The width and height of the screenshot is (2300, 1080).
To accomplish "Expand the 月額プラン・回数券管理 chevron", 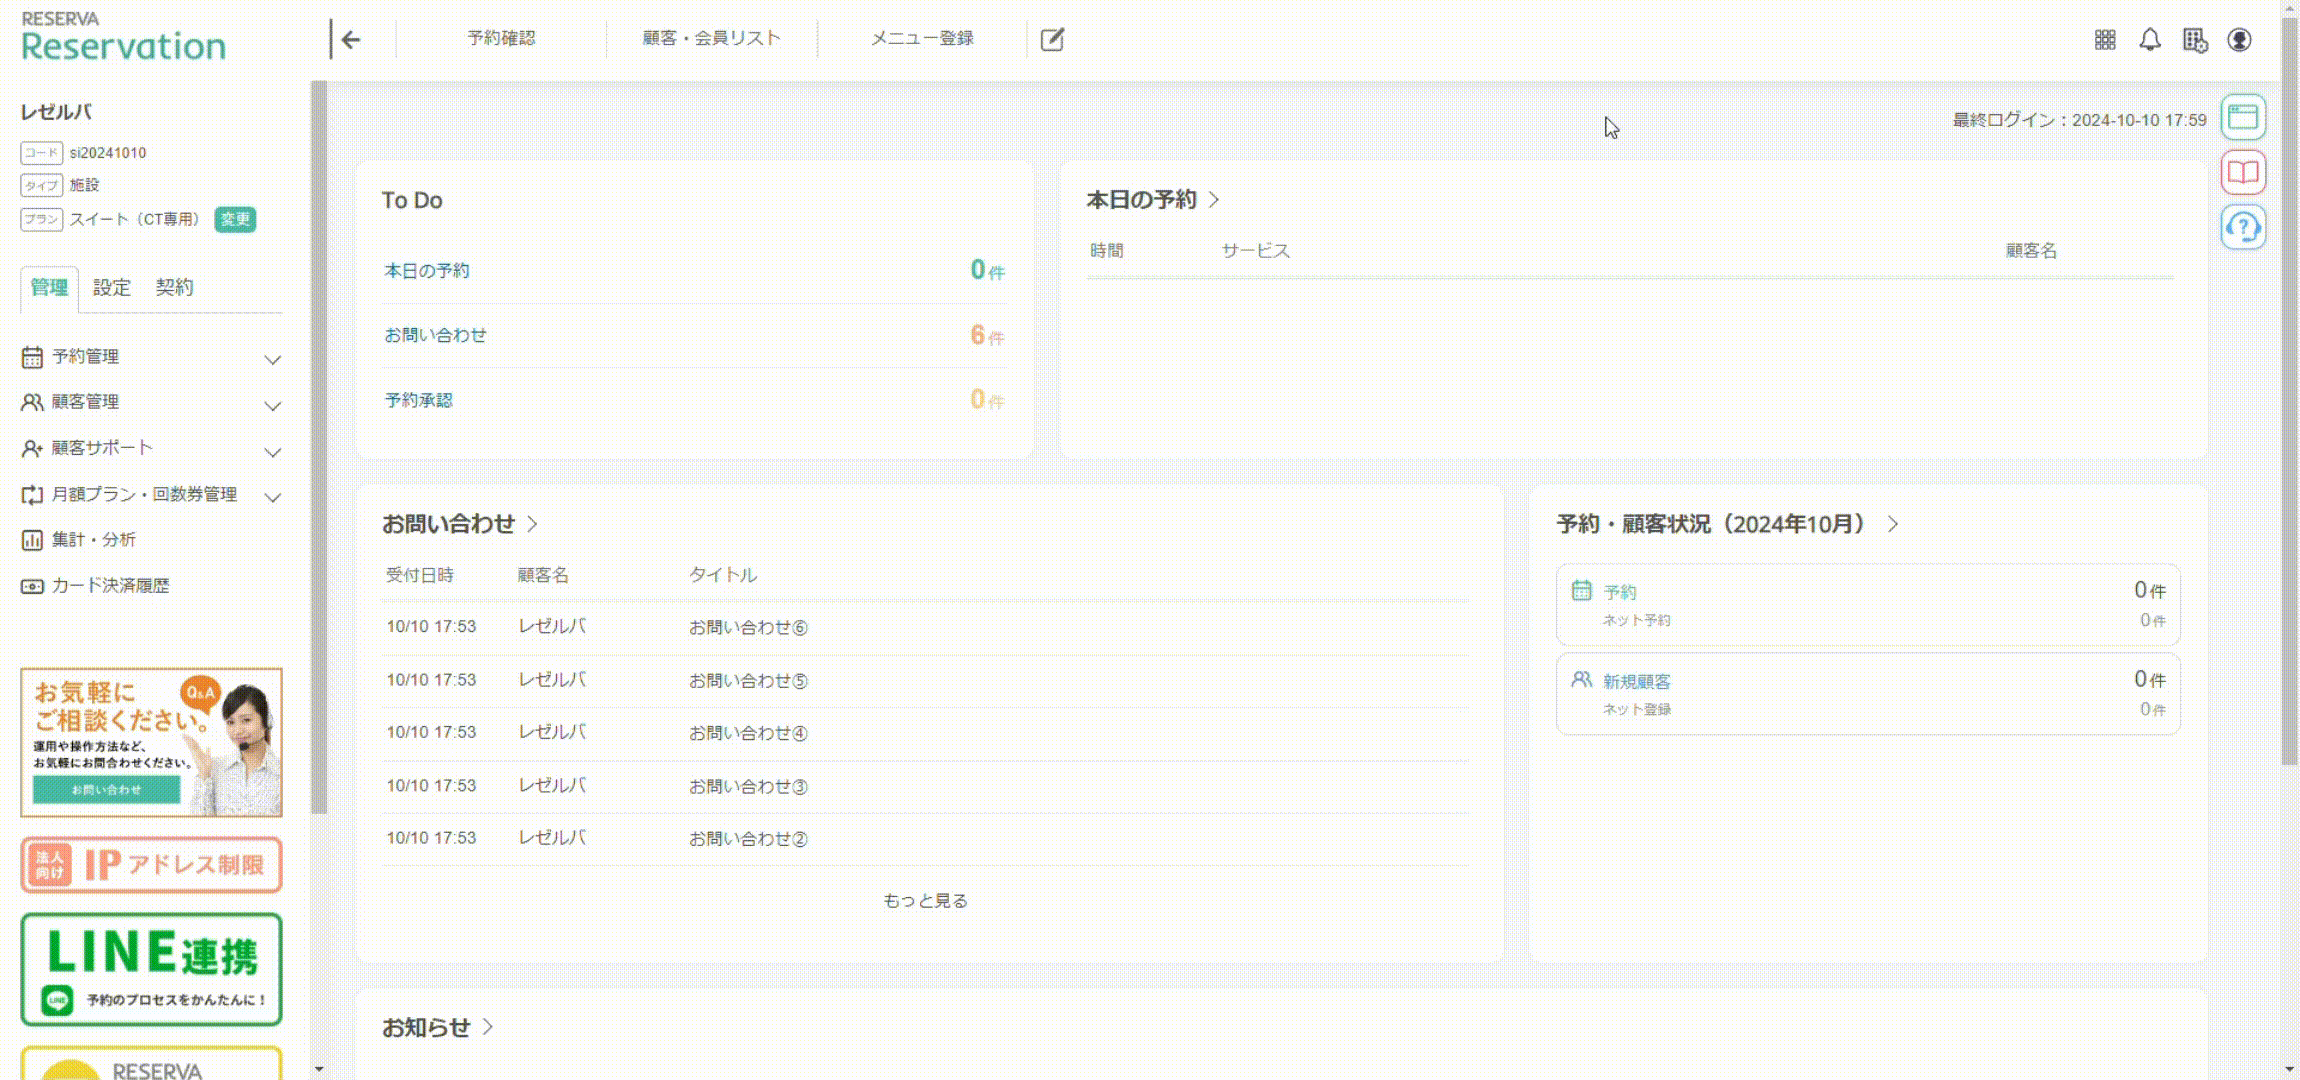I will (x=272, y=496).
